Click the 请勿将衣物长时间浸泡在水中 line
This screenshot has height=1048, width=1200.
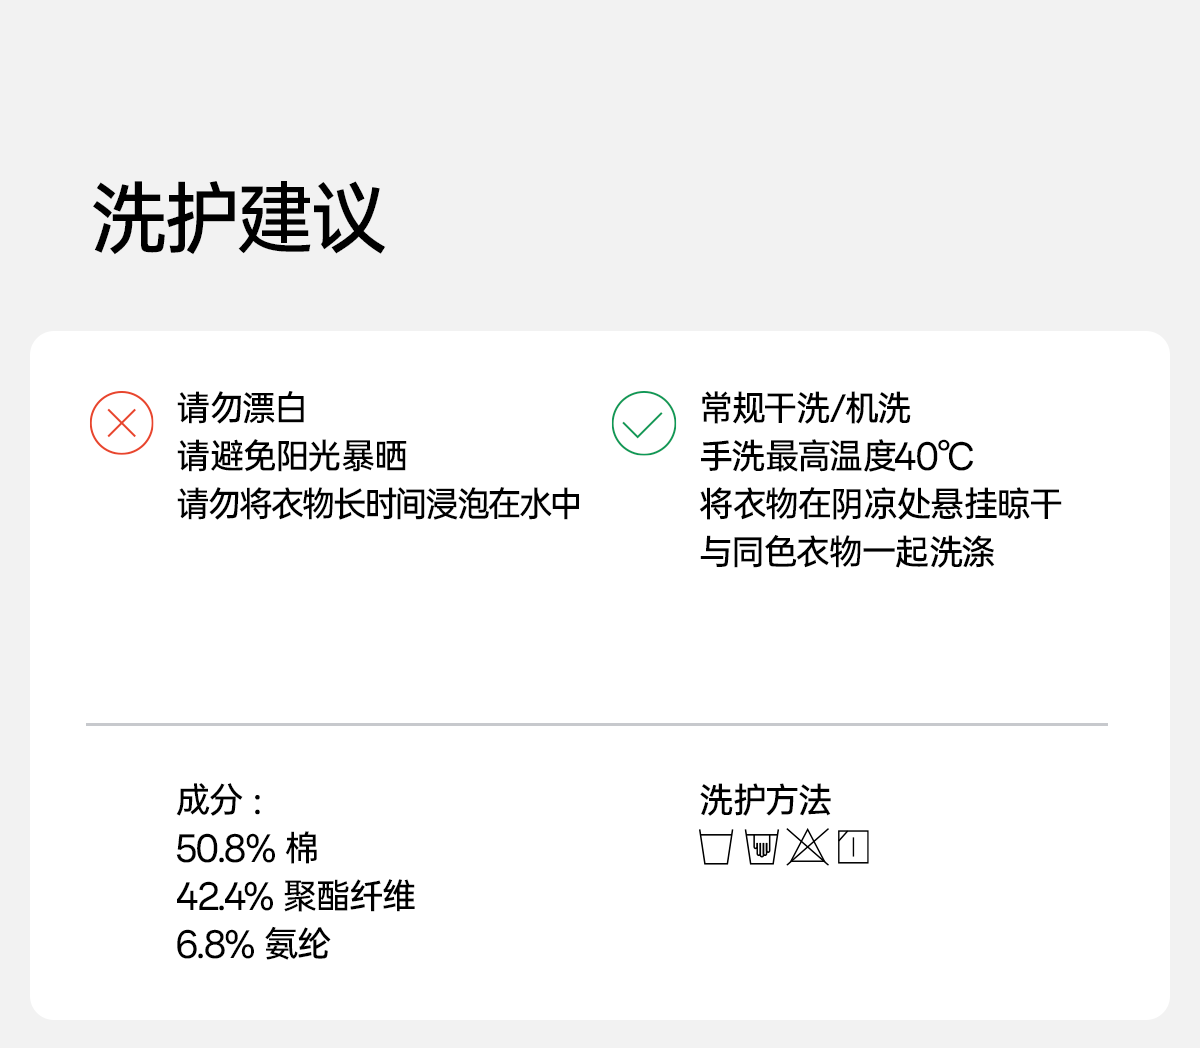coord(379,503)
